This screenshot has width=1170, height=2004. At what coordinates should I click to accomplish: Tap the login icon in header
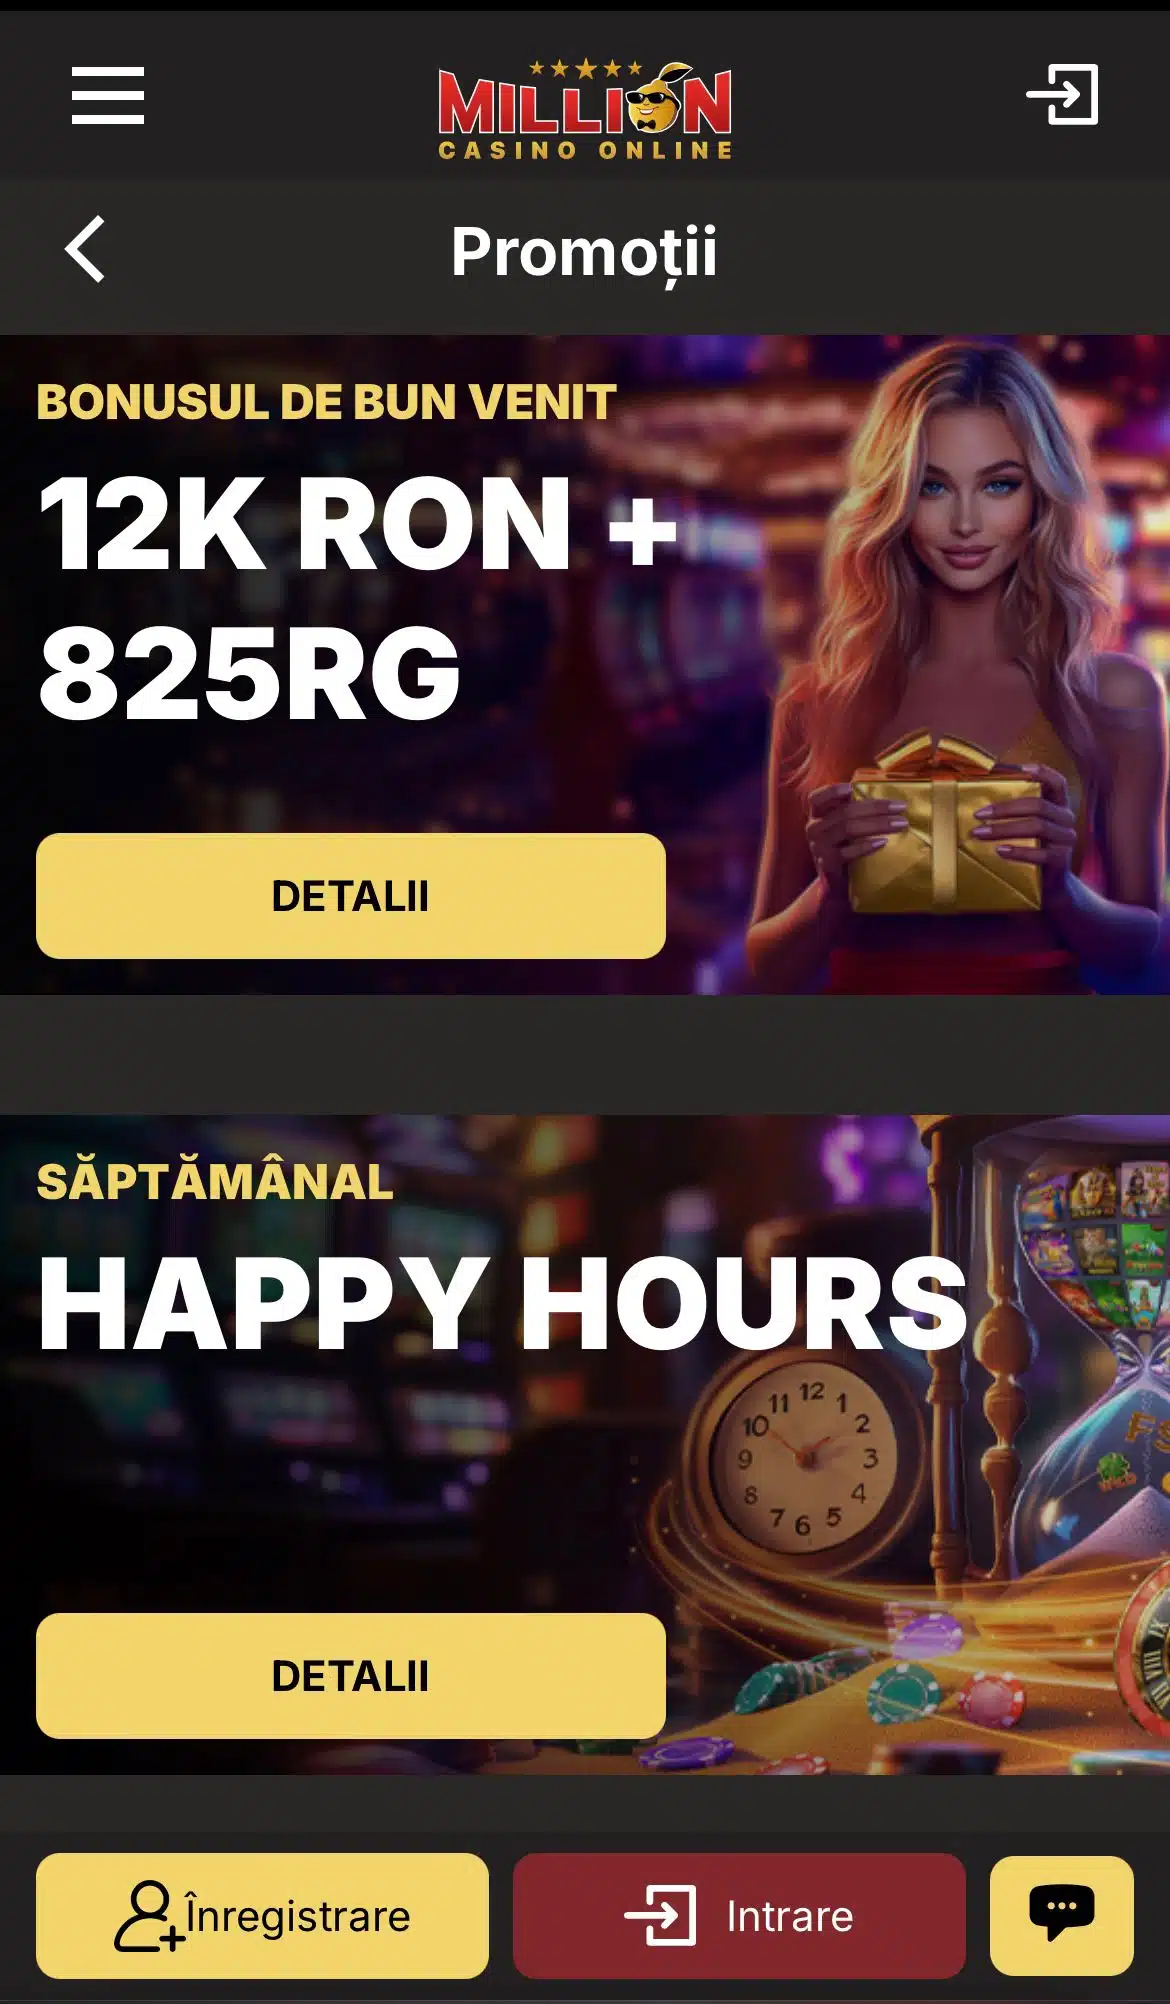1063,95
